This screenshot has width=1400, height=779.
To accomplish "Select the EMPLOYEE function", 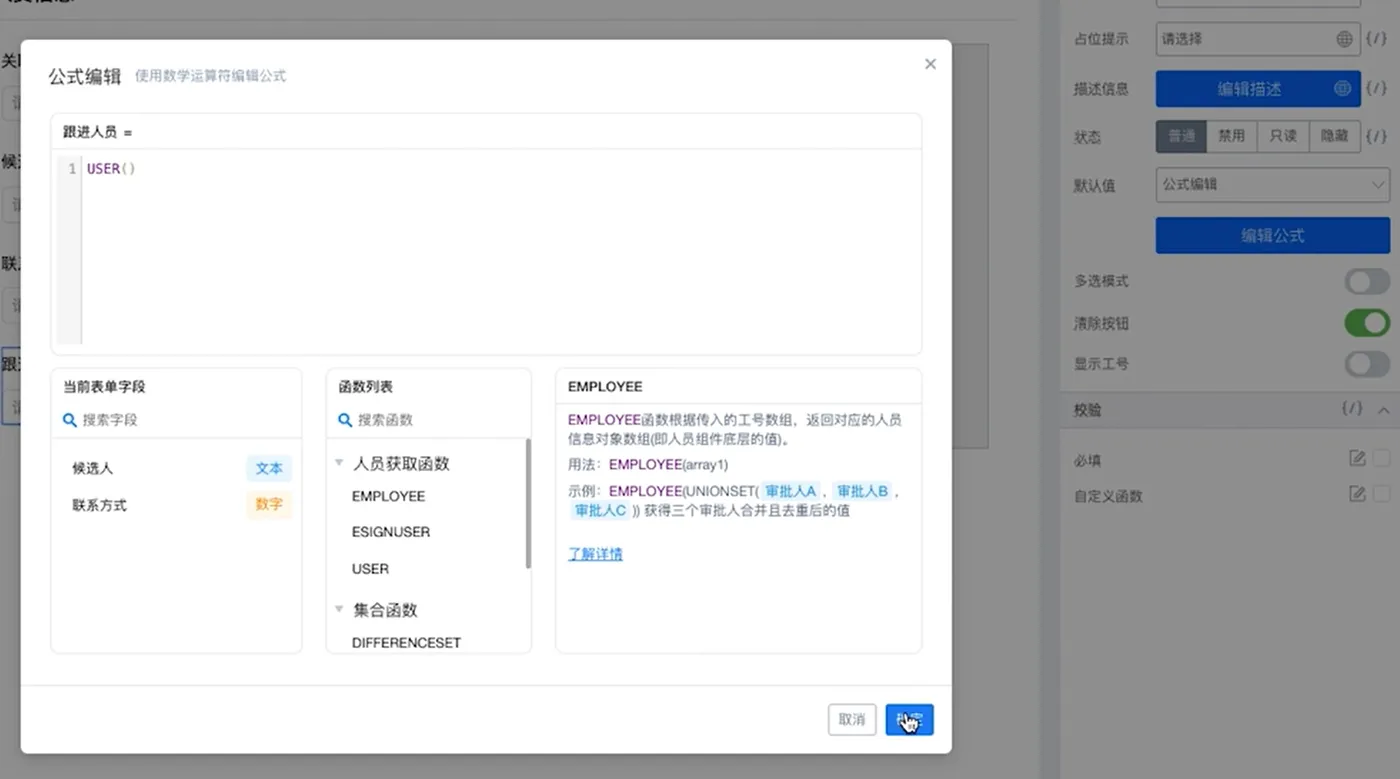I will coord(388,496).
